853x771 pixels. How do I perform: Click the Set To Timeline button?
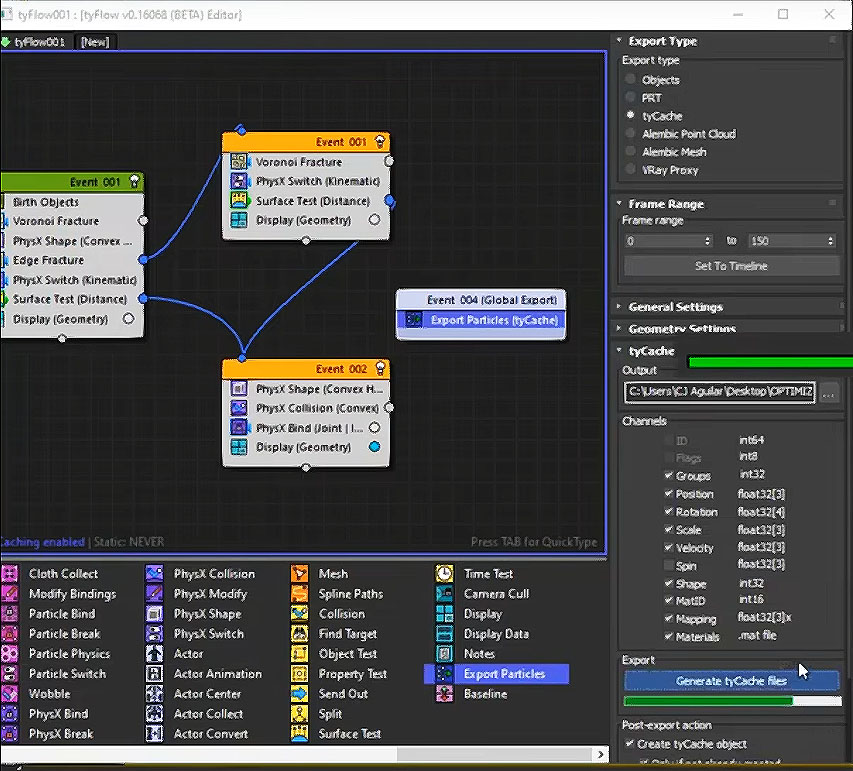point(731,266)
